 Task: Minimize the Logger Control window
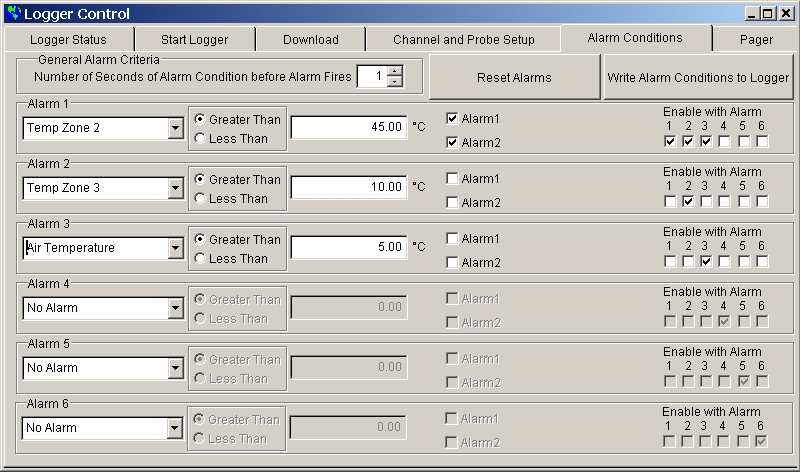click(x=751, y=13)
